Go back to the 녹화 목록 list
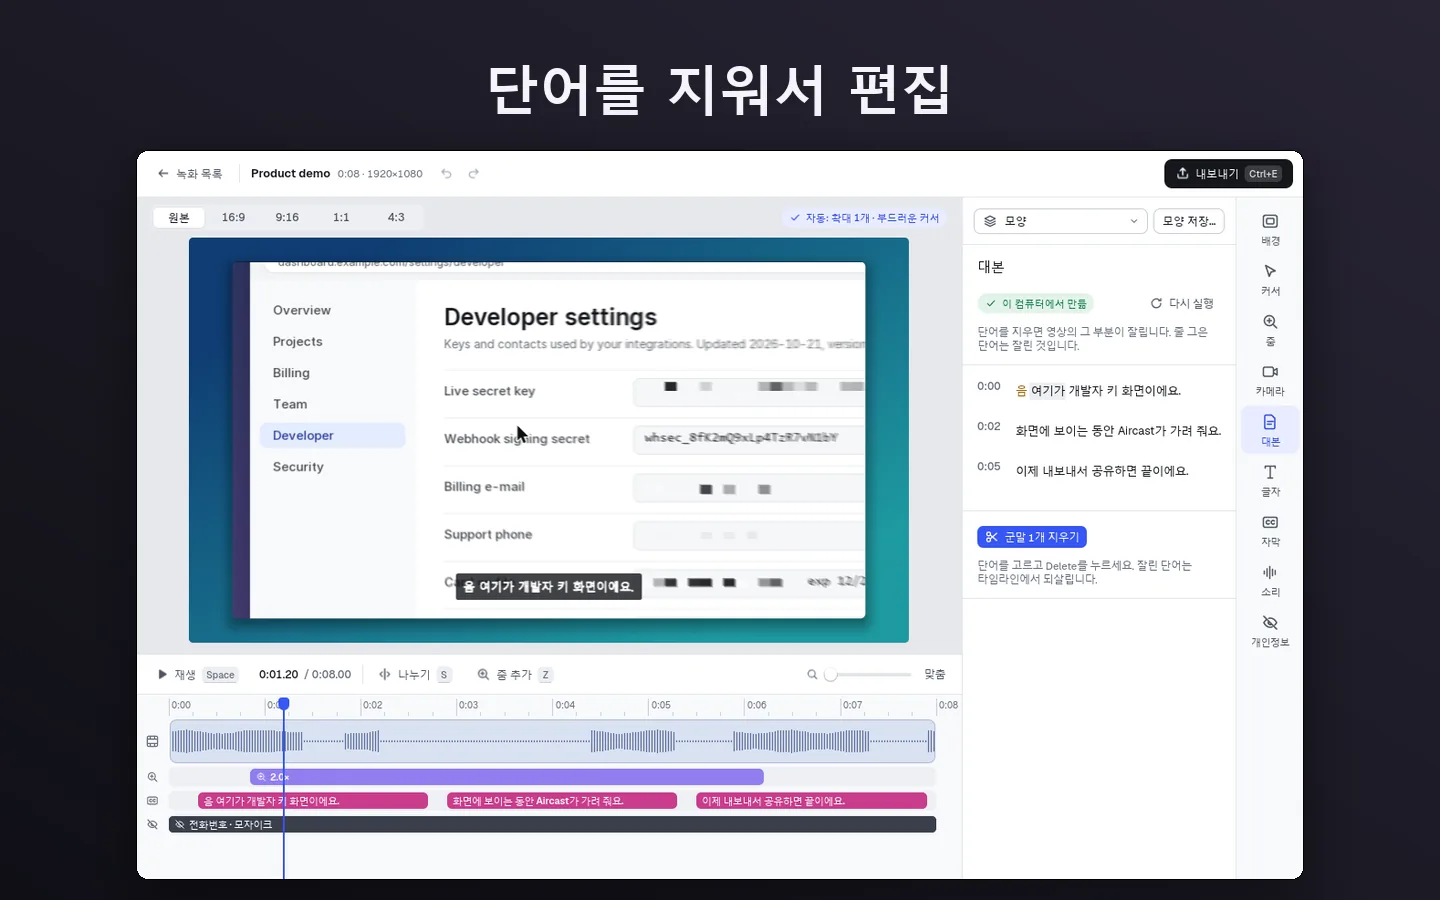 pyautogui.click(x=190, y=174)
